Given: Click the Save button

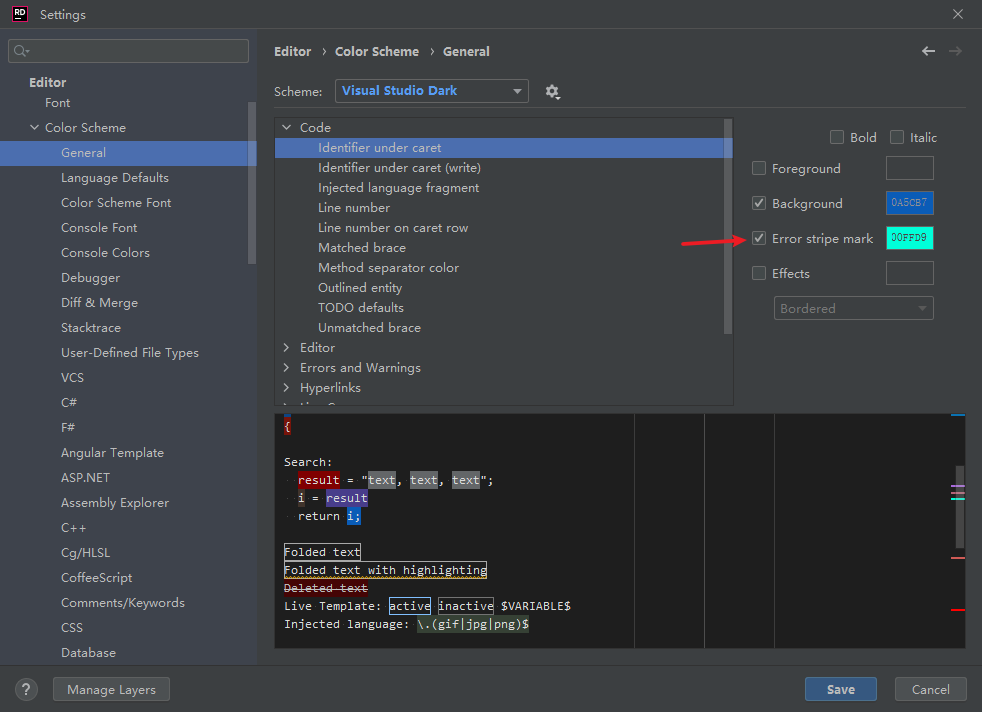Looking at the screenshot, I should point(840,689).
